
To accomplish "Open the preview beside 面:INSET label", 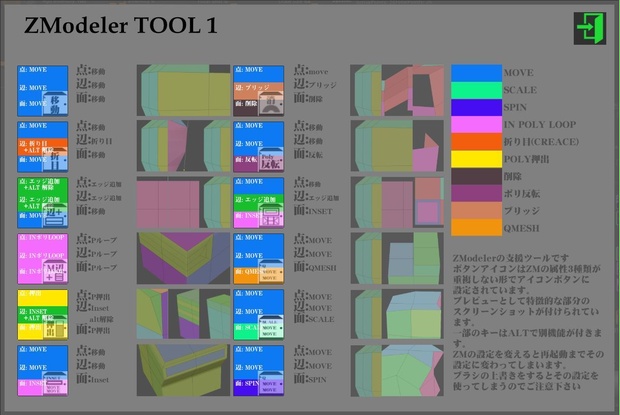I will click(x=397, y=202).
